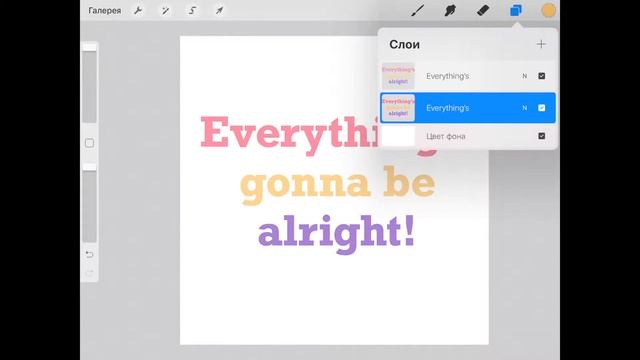This screenshot has height=360, width=640.
Task: Adjust the brush opacity slider
Action: point(89,203)
